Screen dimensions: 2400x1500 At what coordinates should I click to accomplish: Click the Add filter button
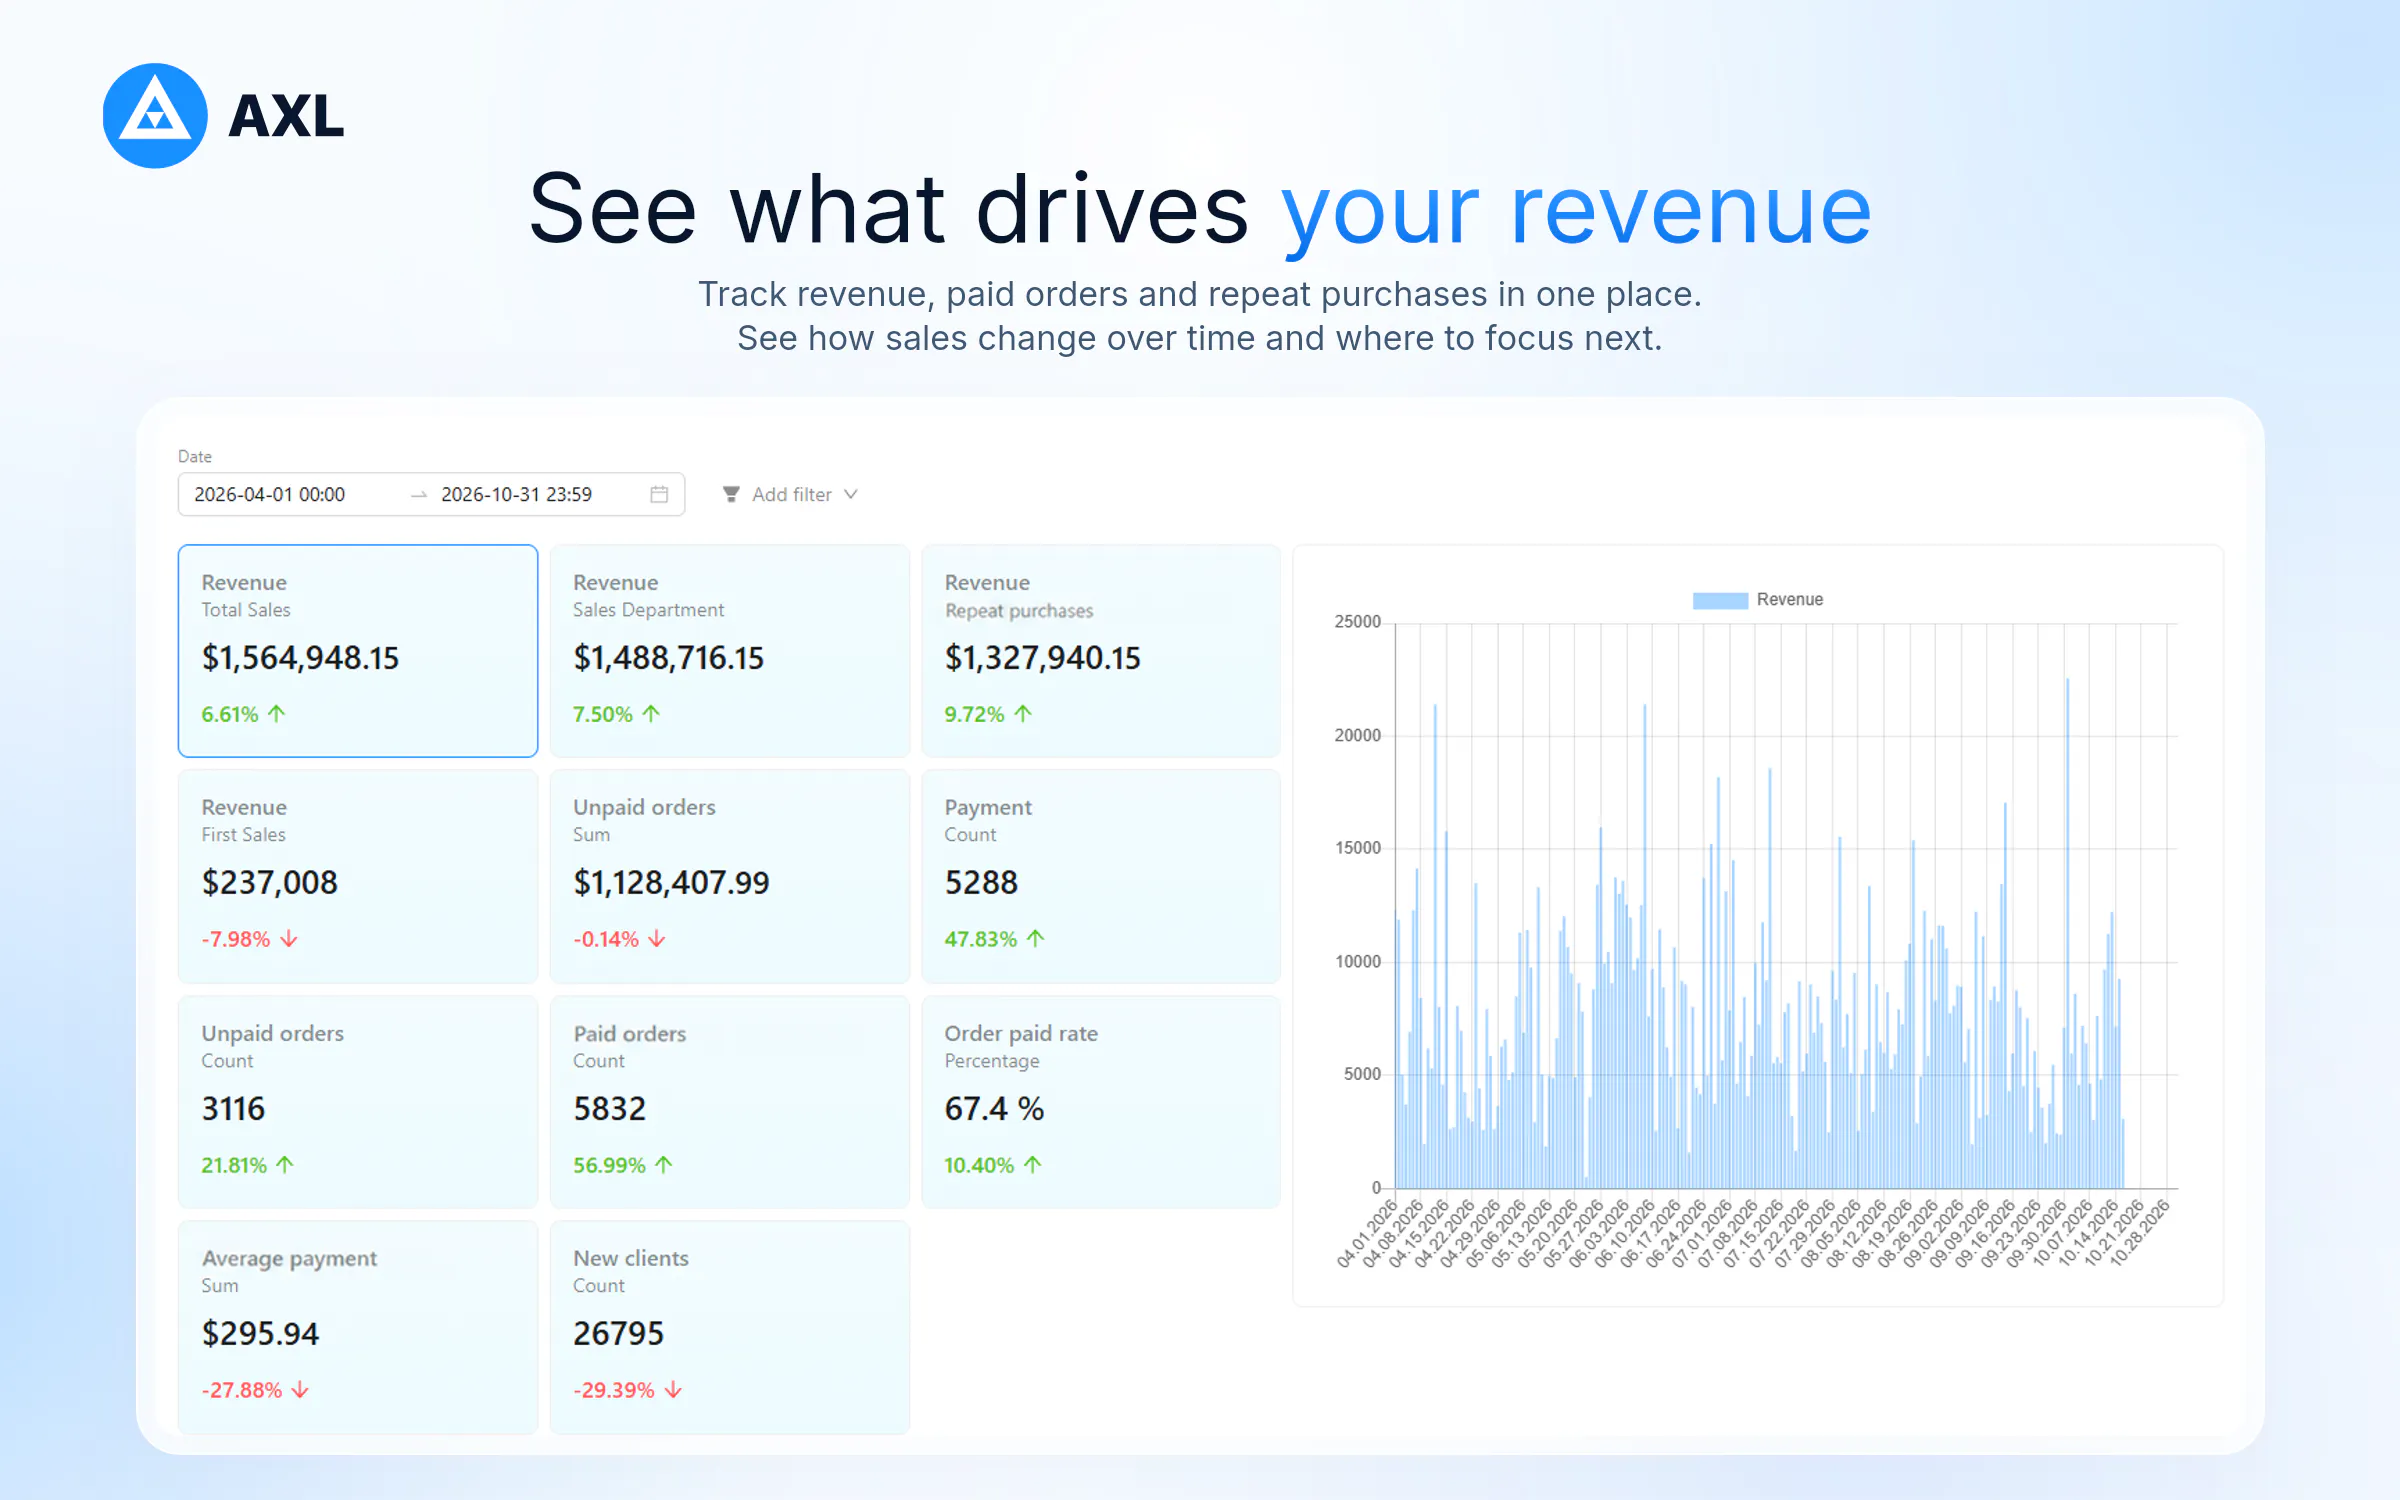[790, 494]
